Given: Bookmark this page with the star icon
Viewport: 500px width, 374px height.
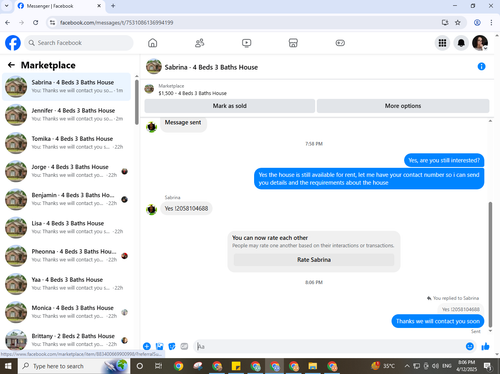Looking at the screenshot, I should pyautogui.click(x=458, y=23).
